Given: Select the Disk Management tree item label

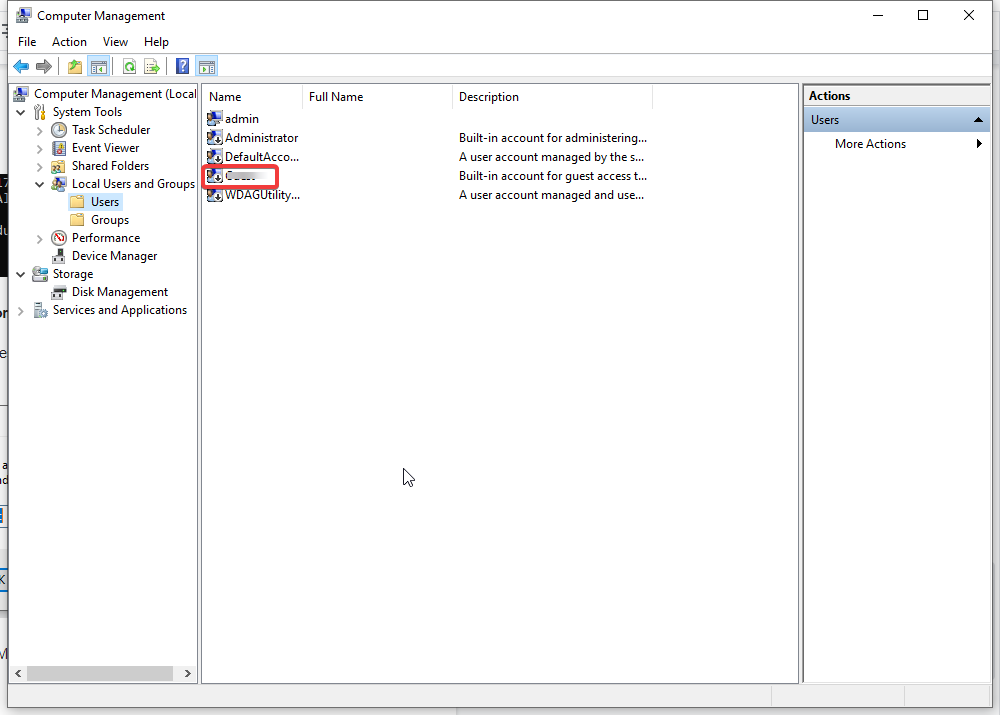Looking at the screenshot, I should point(120,292).
